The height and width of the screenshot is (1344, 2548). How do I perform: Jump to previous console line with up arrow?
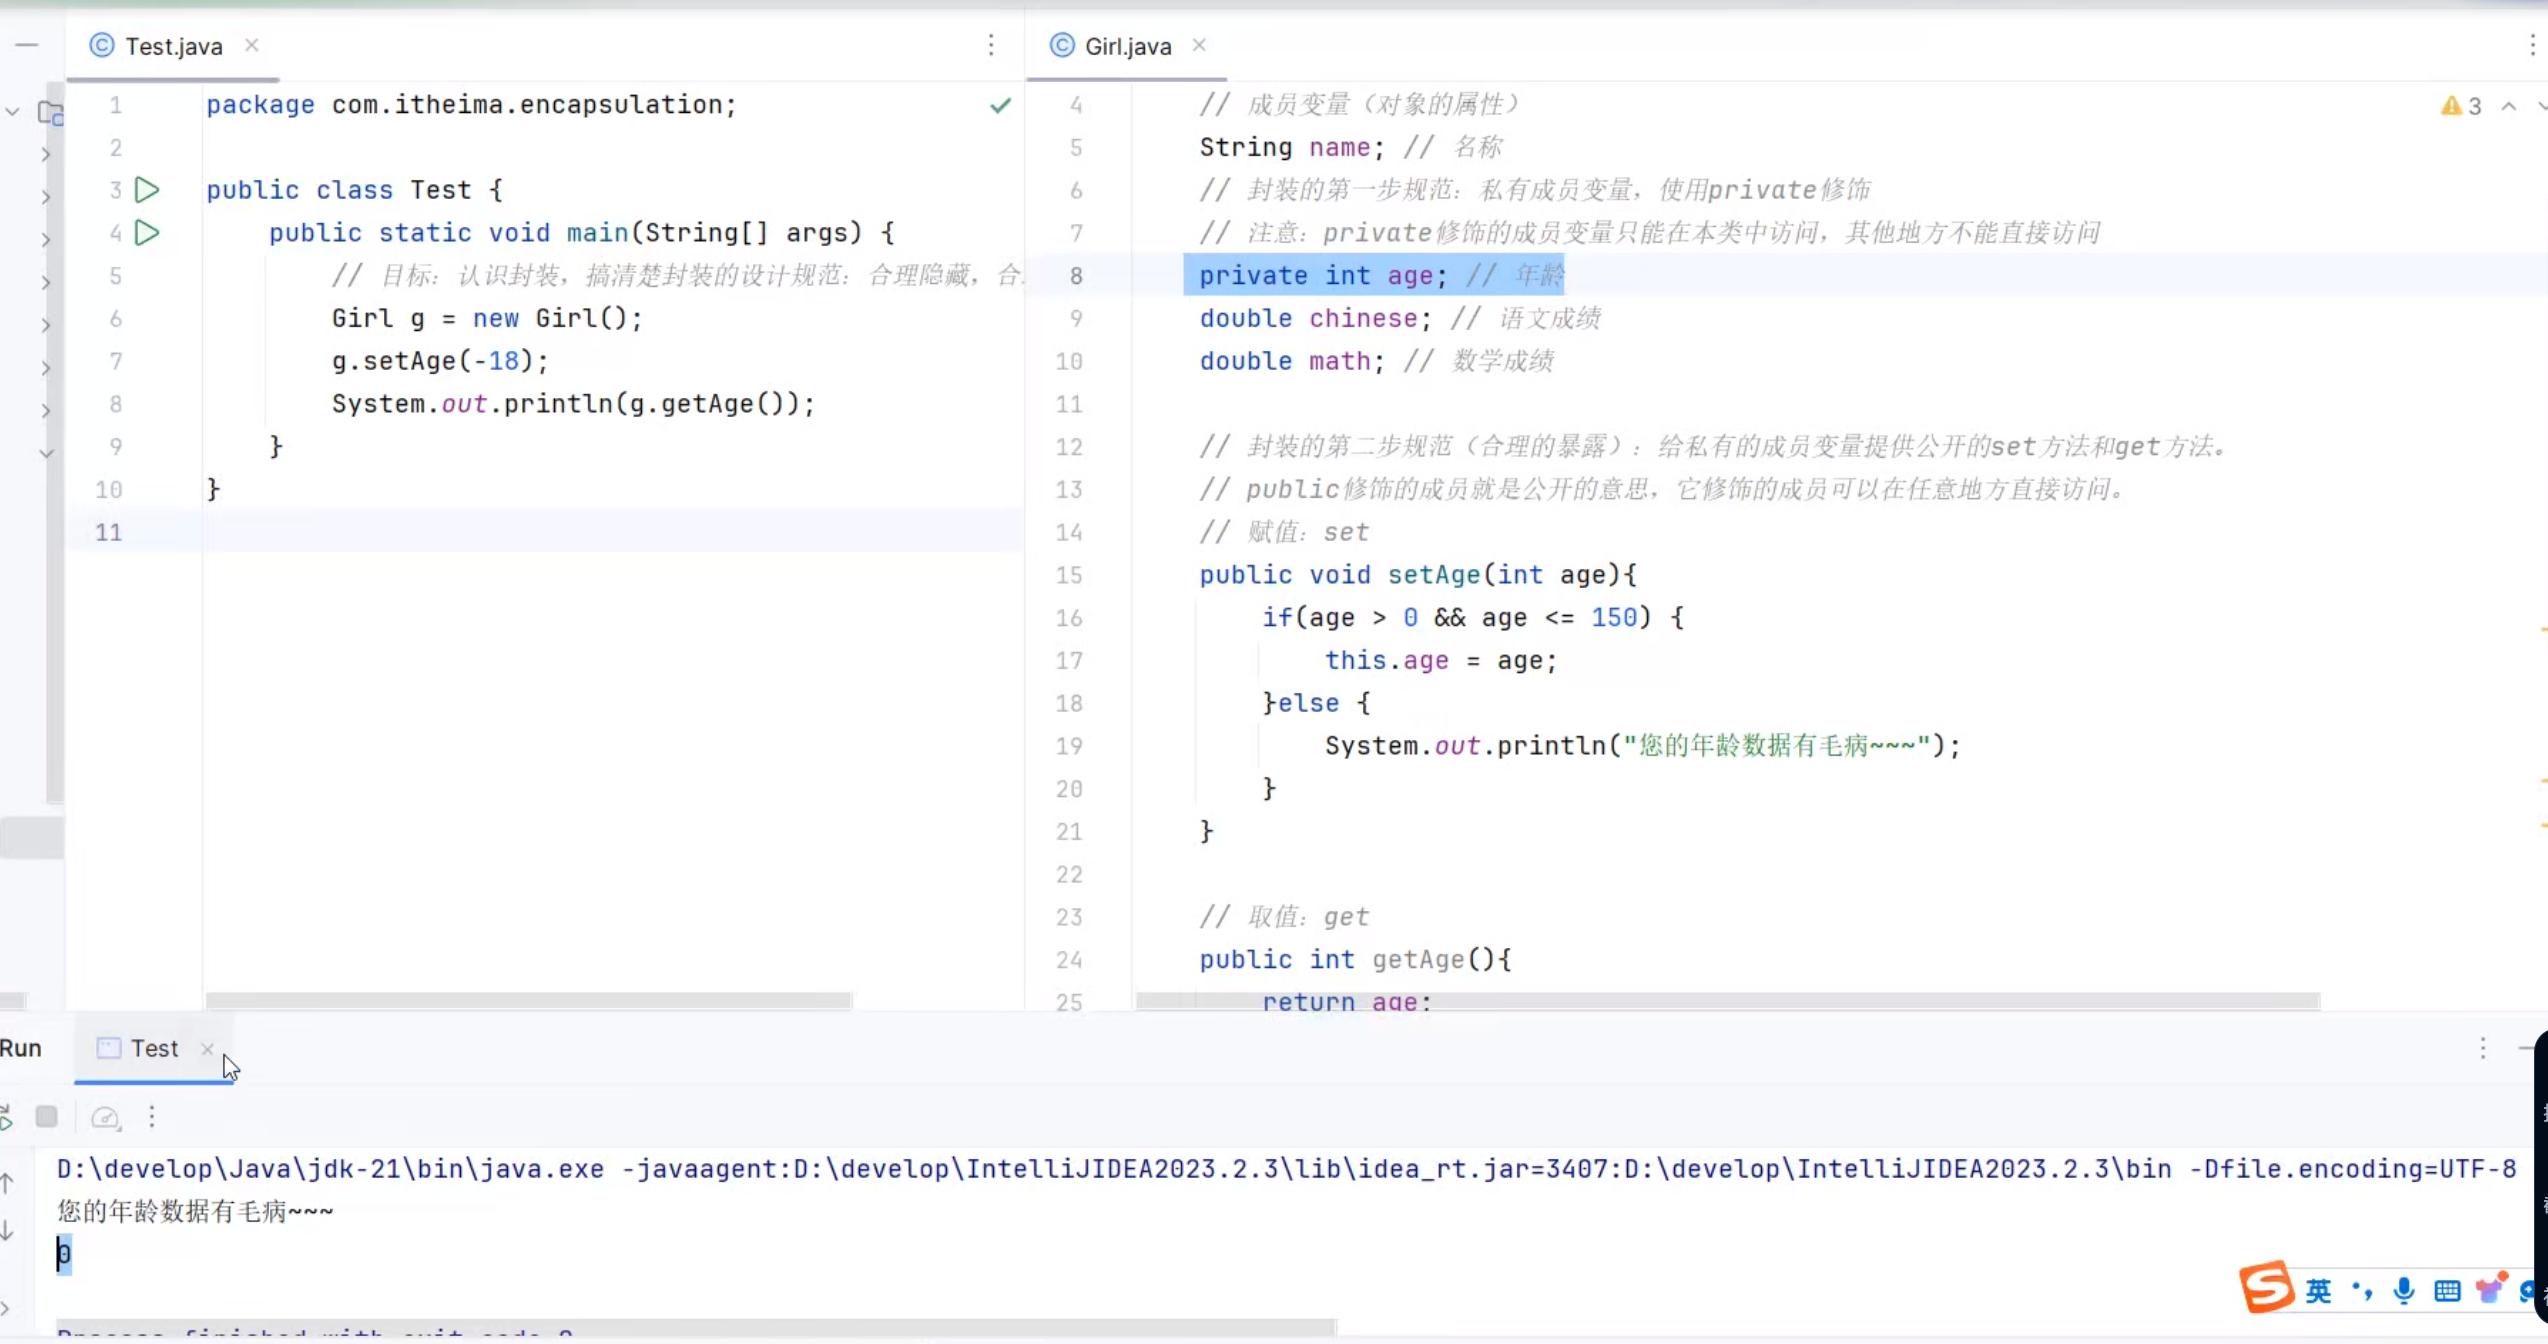point(8,1182)
